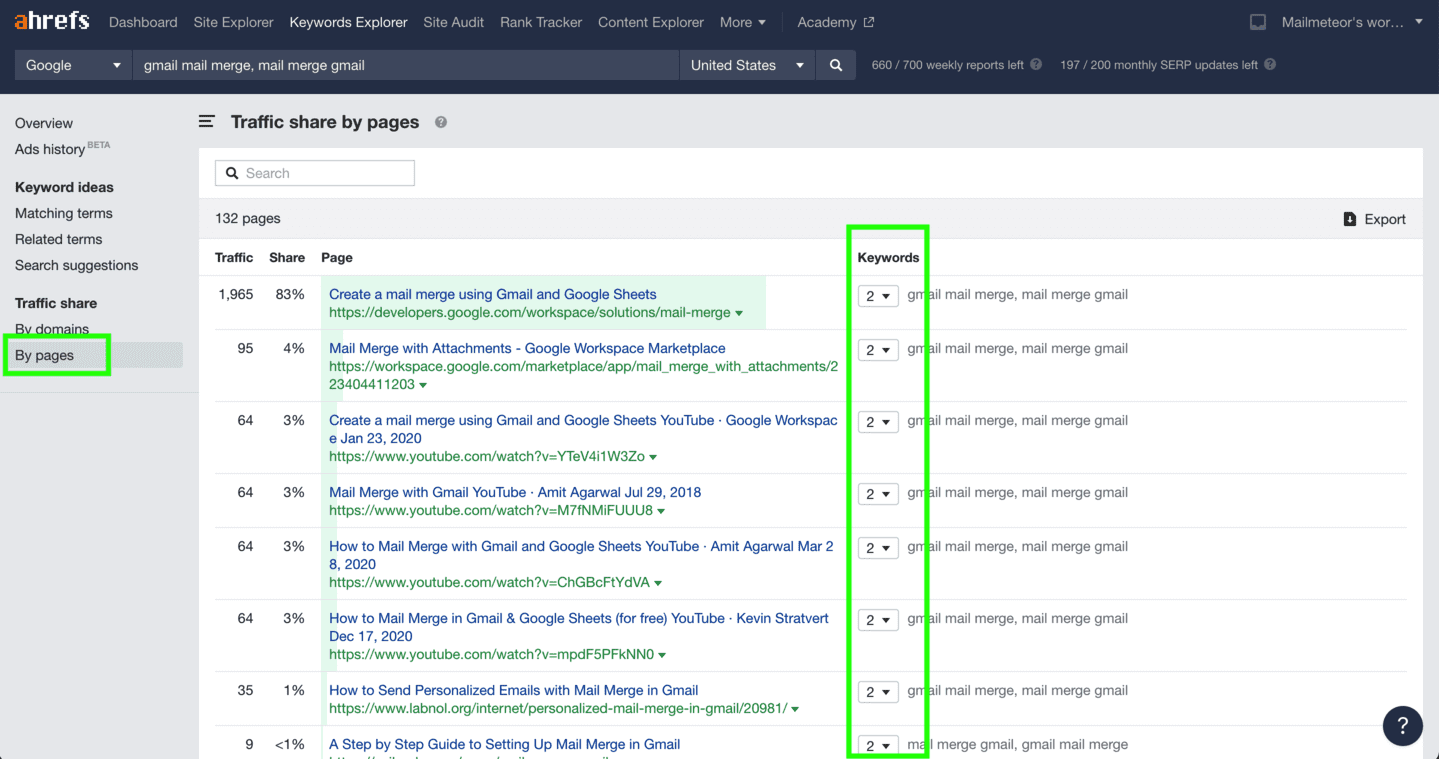Click the Page column header

(337, 257)
